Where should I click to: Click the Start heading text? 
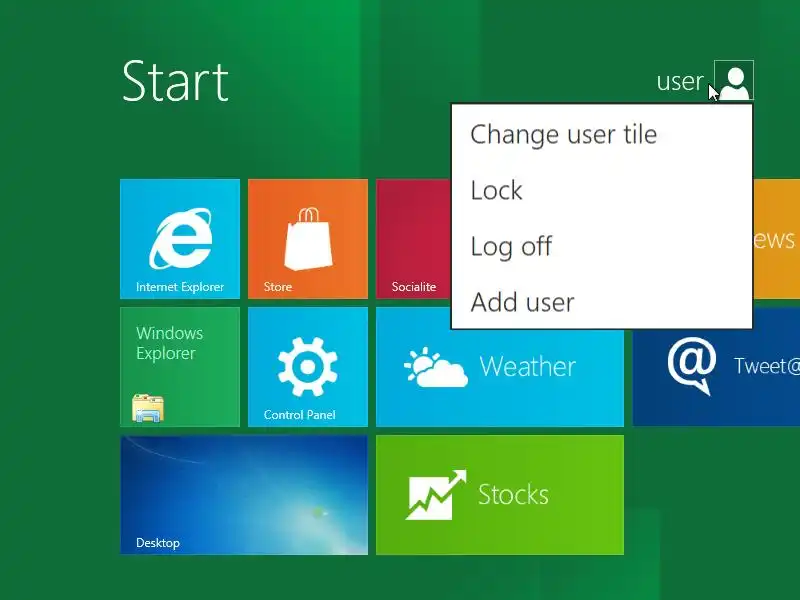tap(175, 81)
